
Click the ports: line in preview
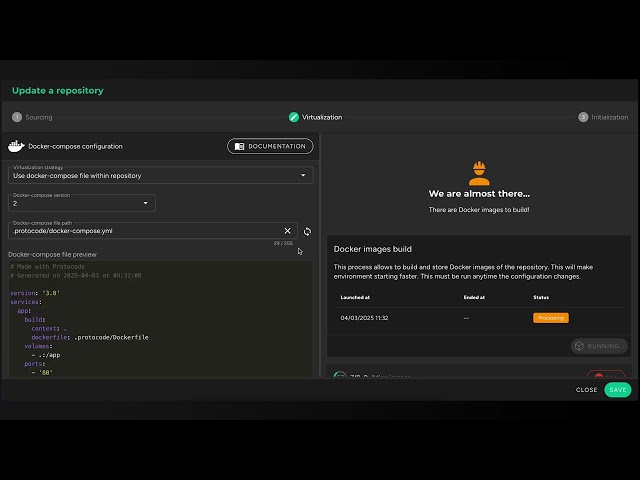(35, 364)
